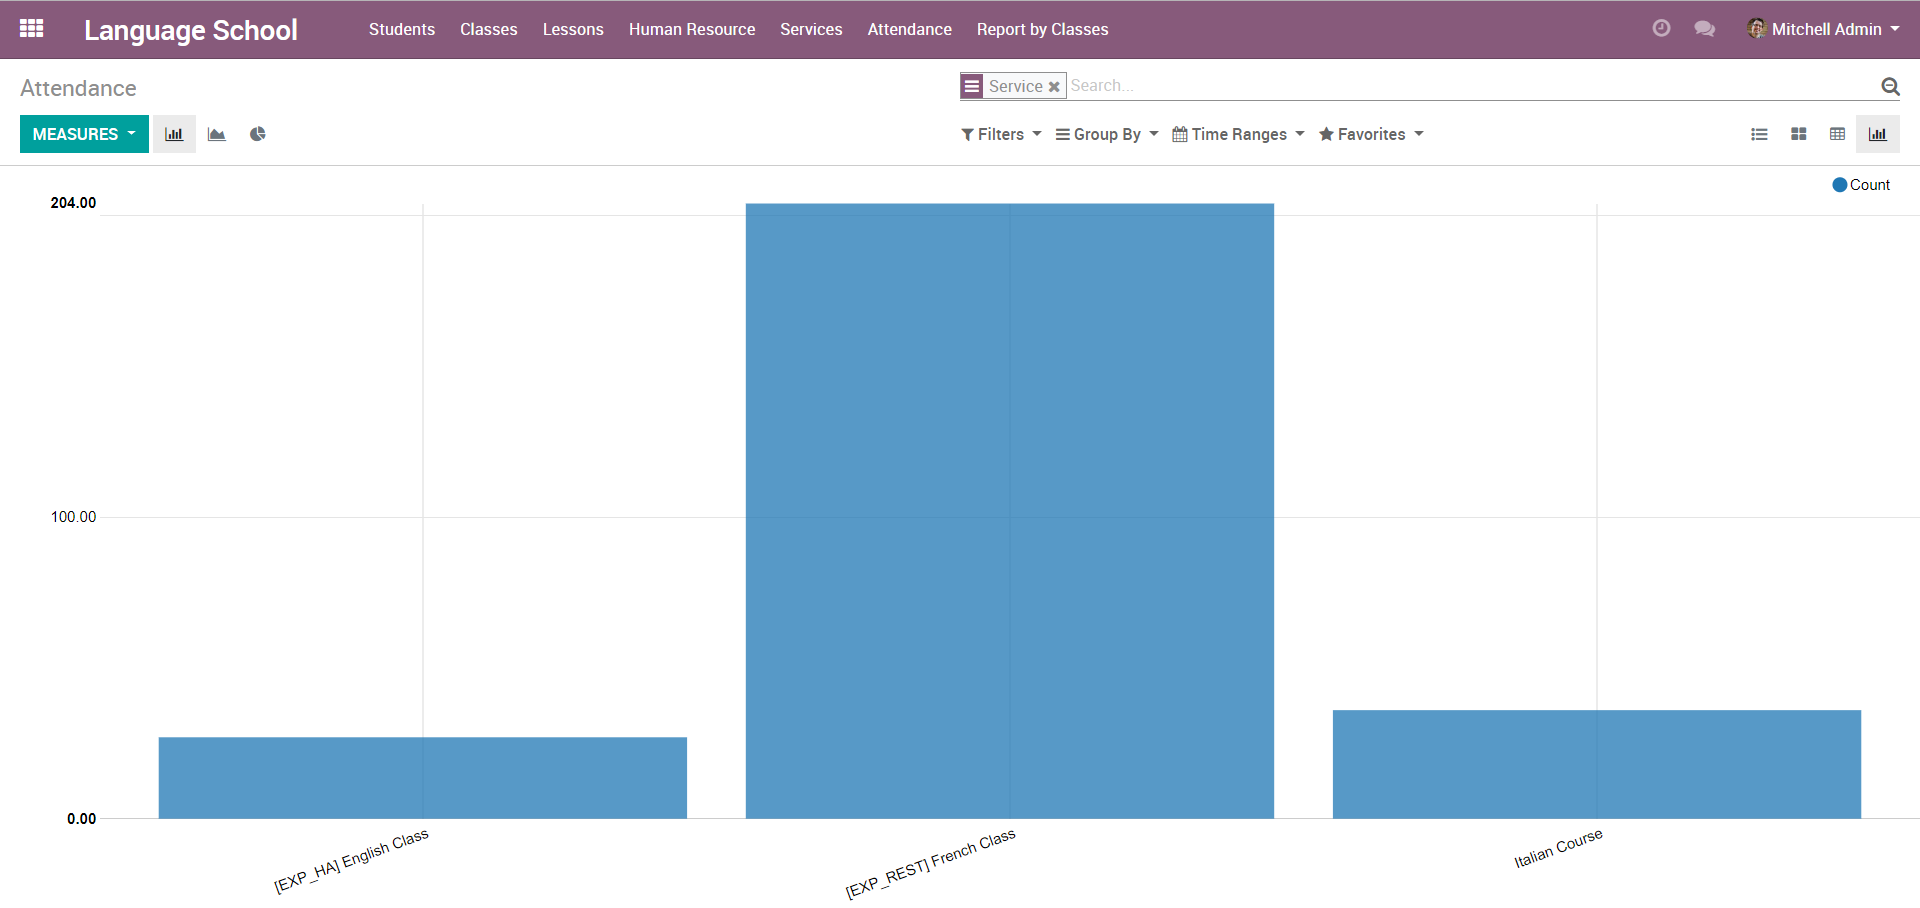This screenshot has width=1920, height=908.
Task: Open the Students menu
Action: point(401,29)
